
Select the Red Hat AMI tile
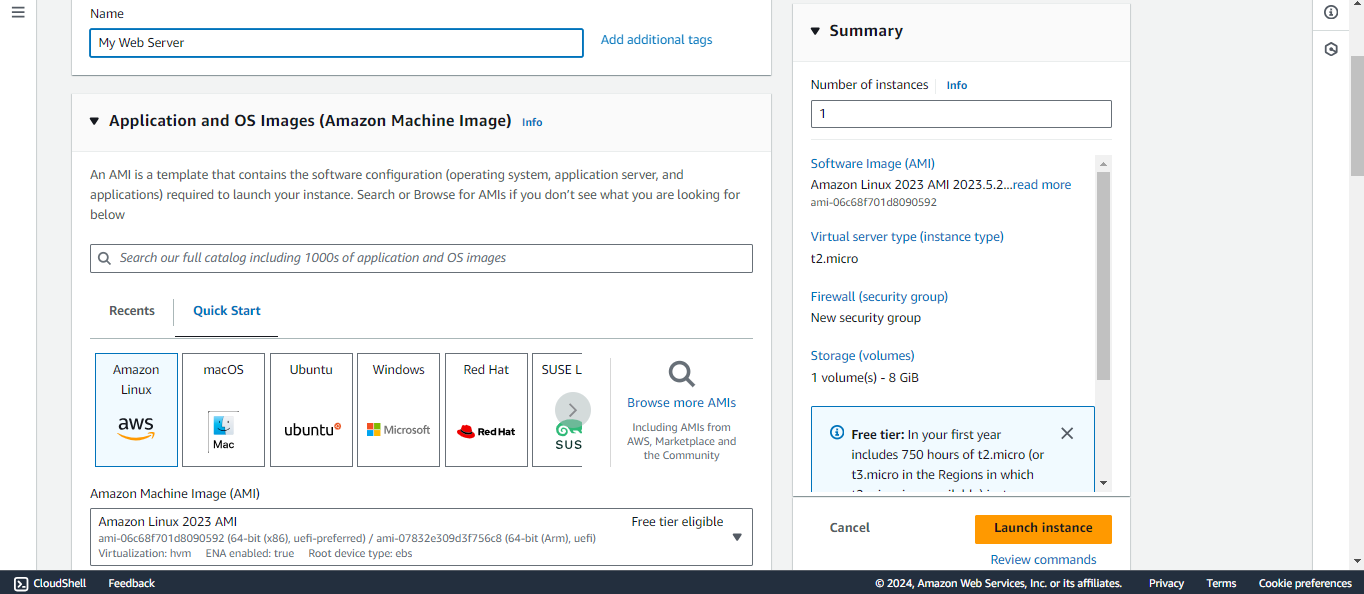(x=486, y=410)
